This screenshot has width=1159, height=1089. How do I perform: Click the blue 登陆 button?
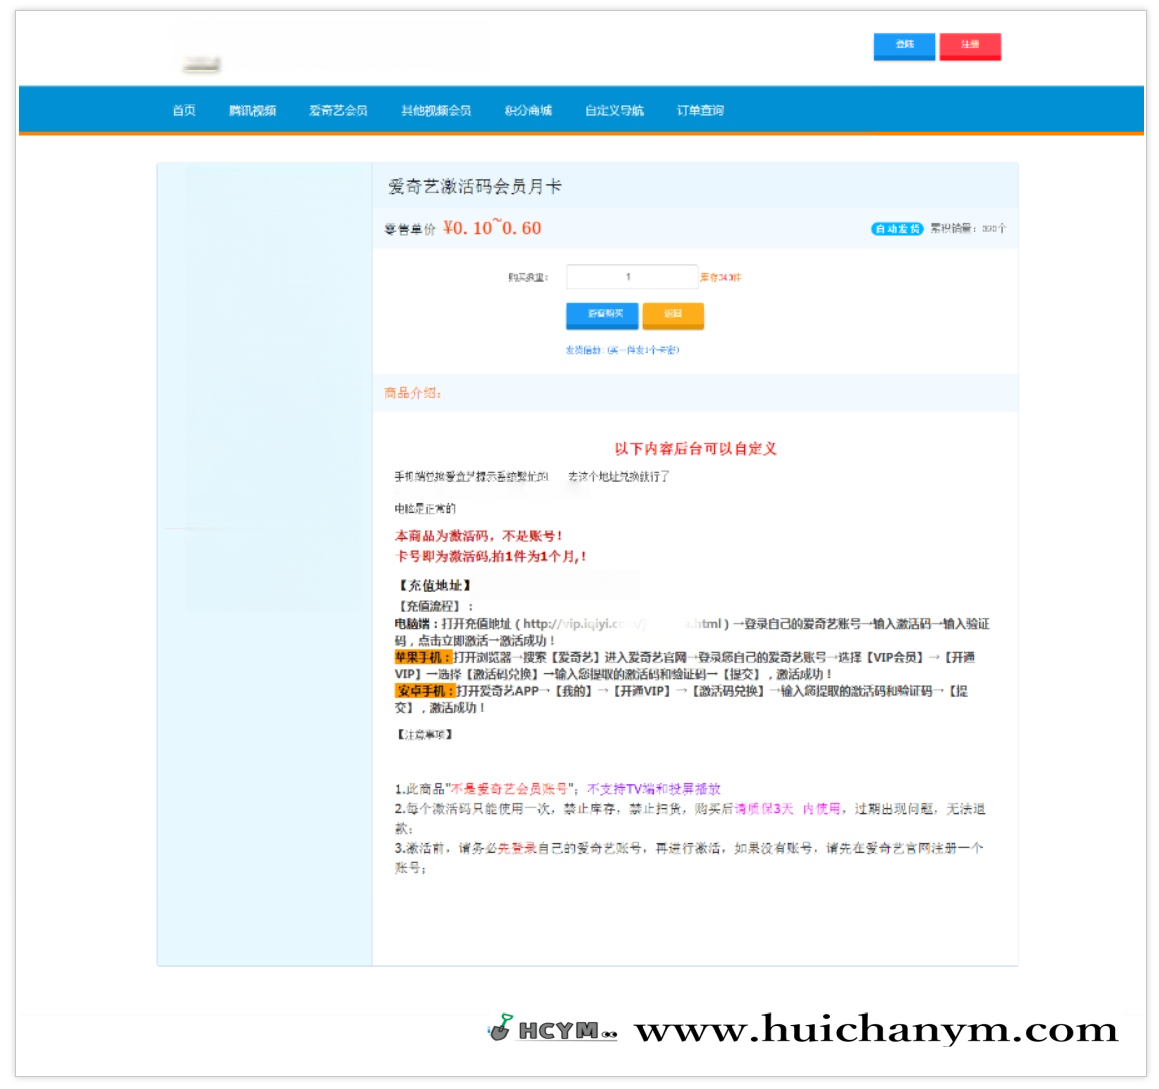(906, 47)
